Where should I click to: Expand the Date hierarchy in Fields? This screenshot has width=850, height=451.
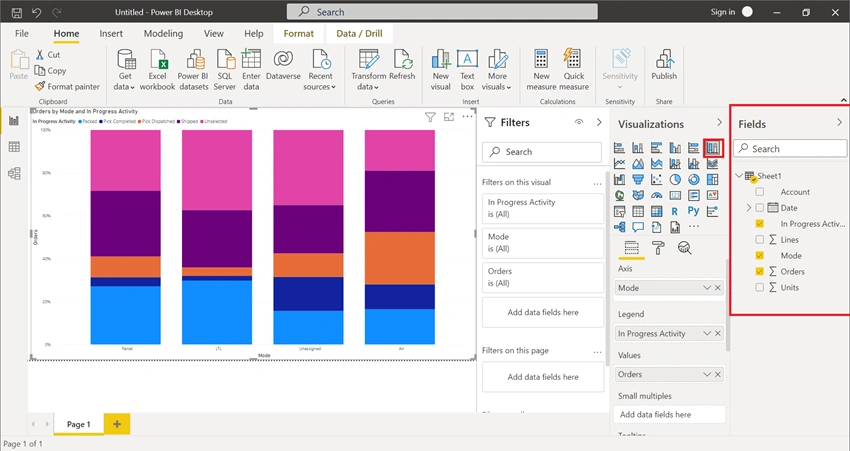click(x=749, y=208)
